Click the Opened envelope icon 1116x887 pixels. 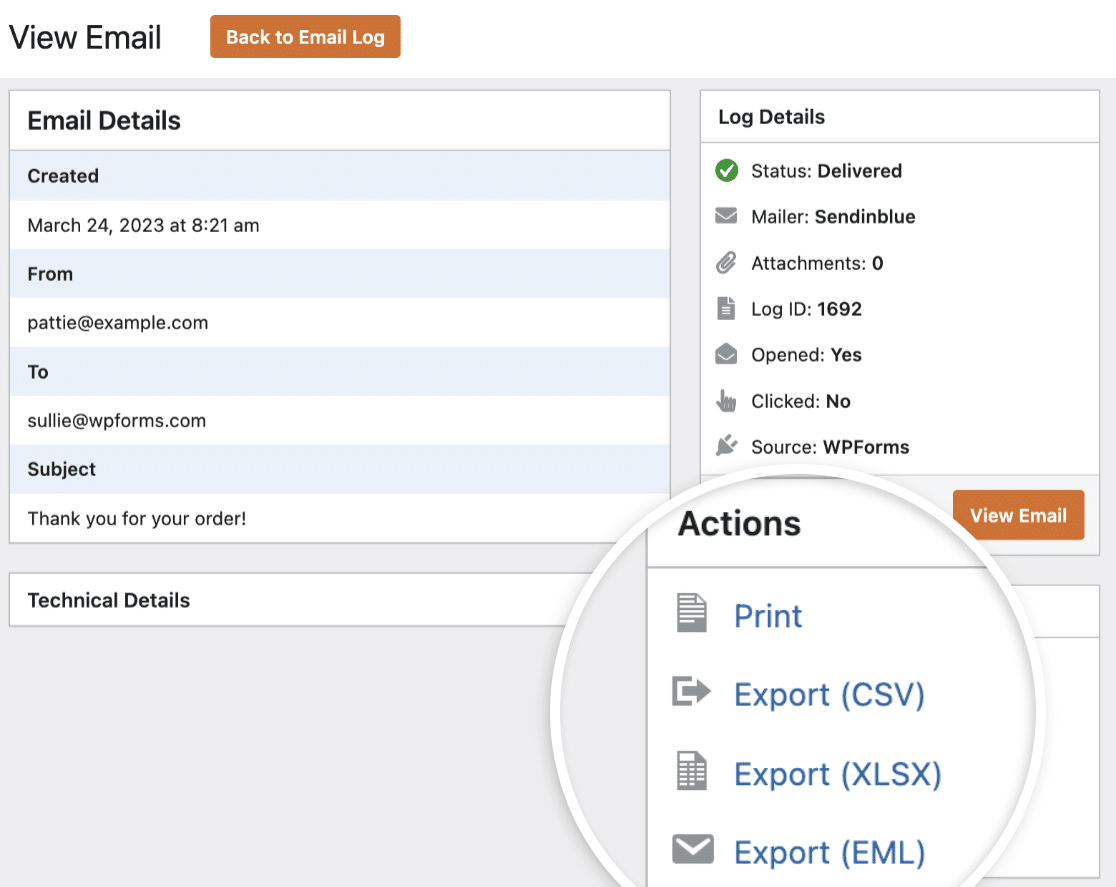click(x=726, y=354)
